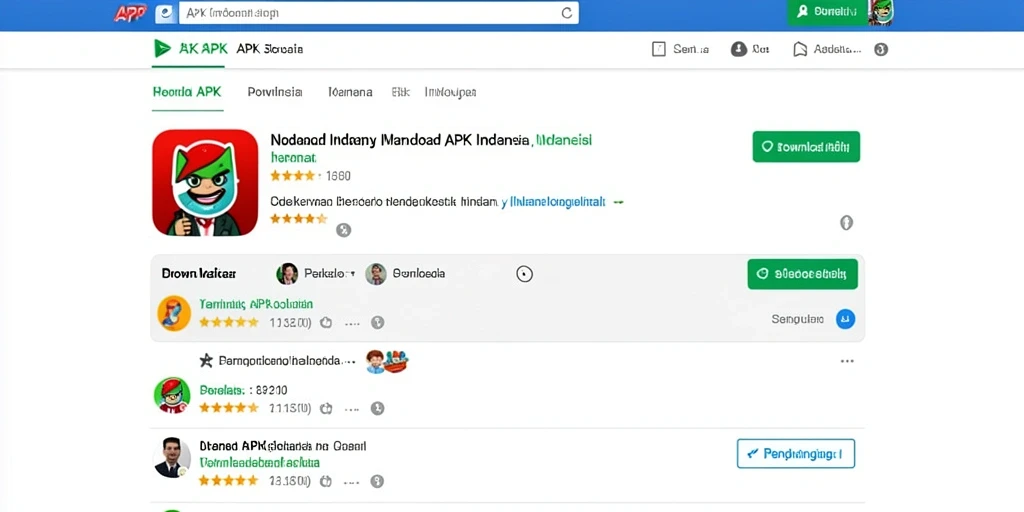The image size is (1024, 512).
Task: Open the mascot avatar in the top-right corner
Action: [x=880, y=12]
